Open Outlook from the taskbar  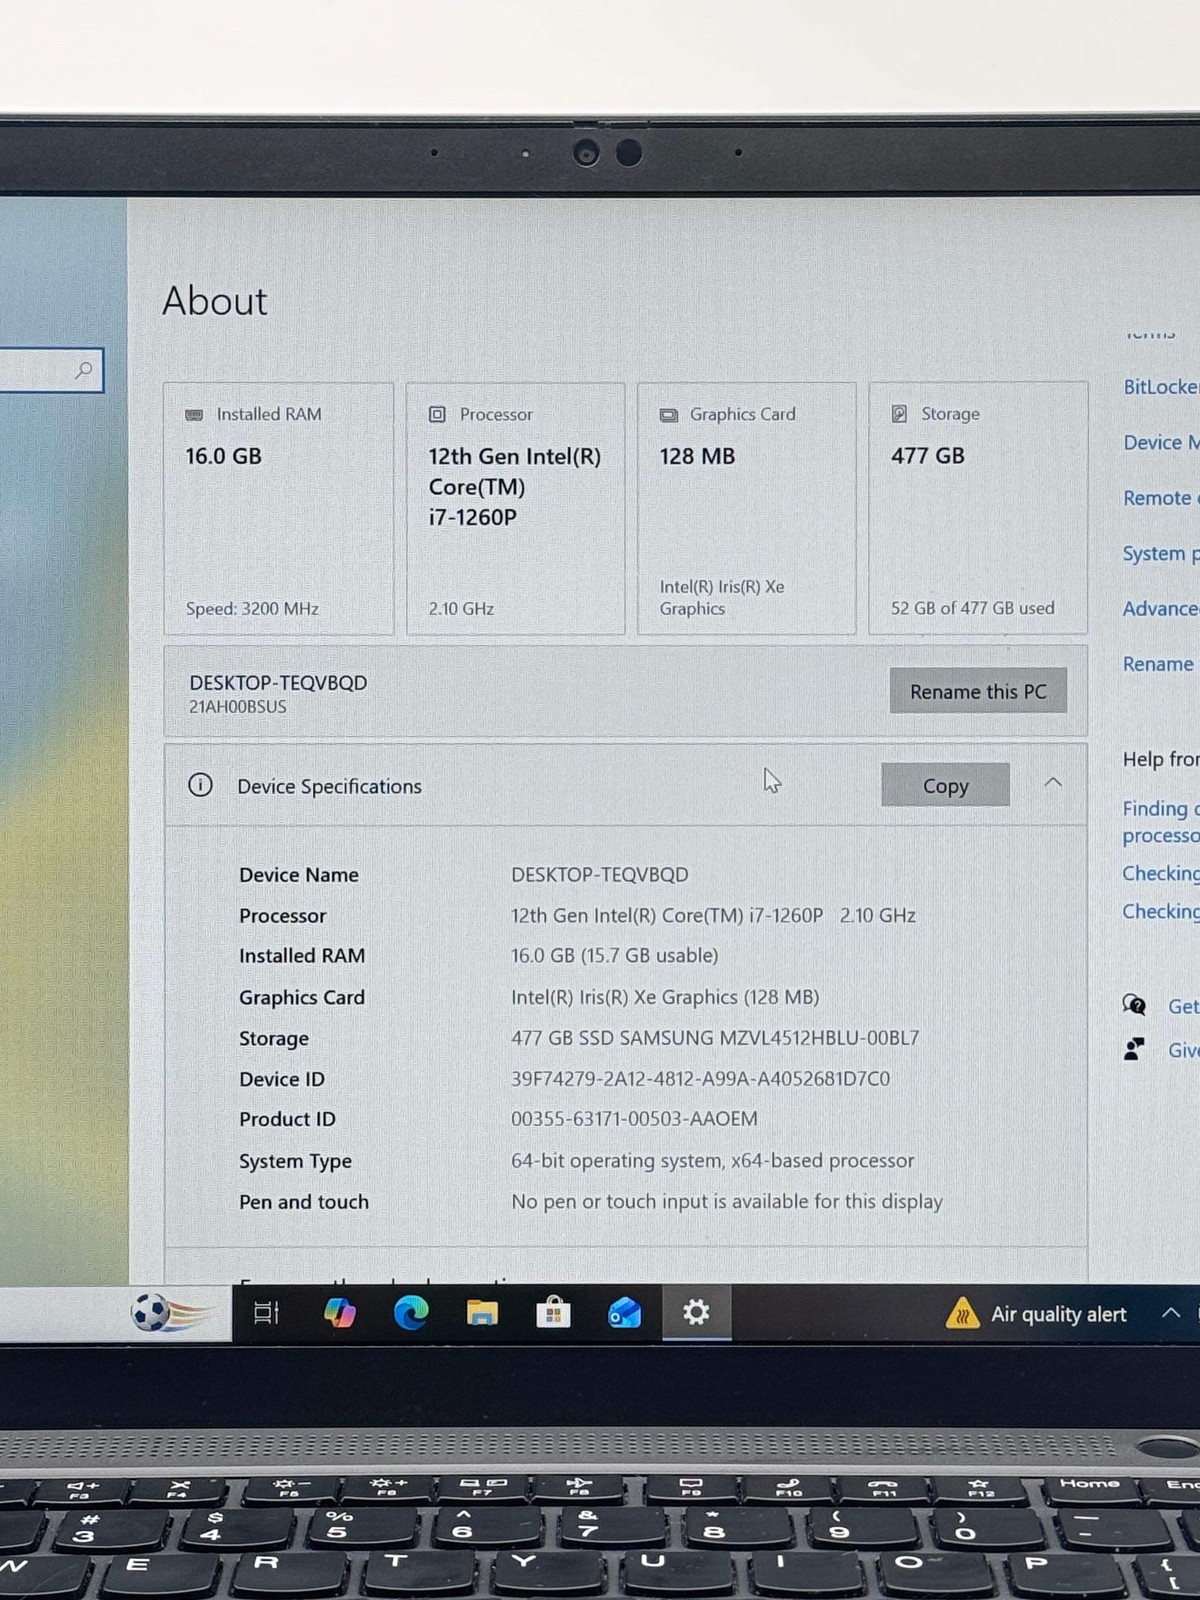click(625, 1312)
